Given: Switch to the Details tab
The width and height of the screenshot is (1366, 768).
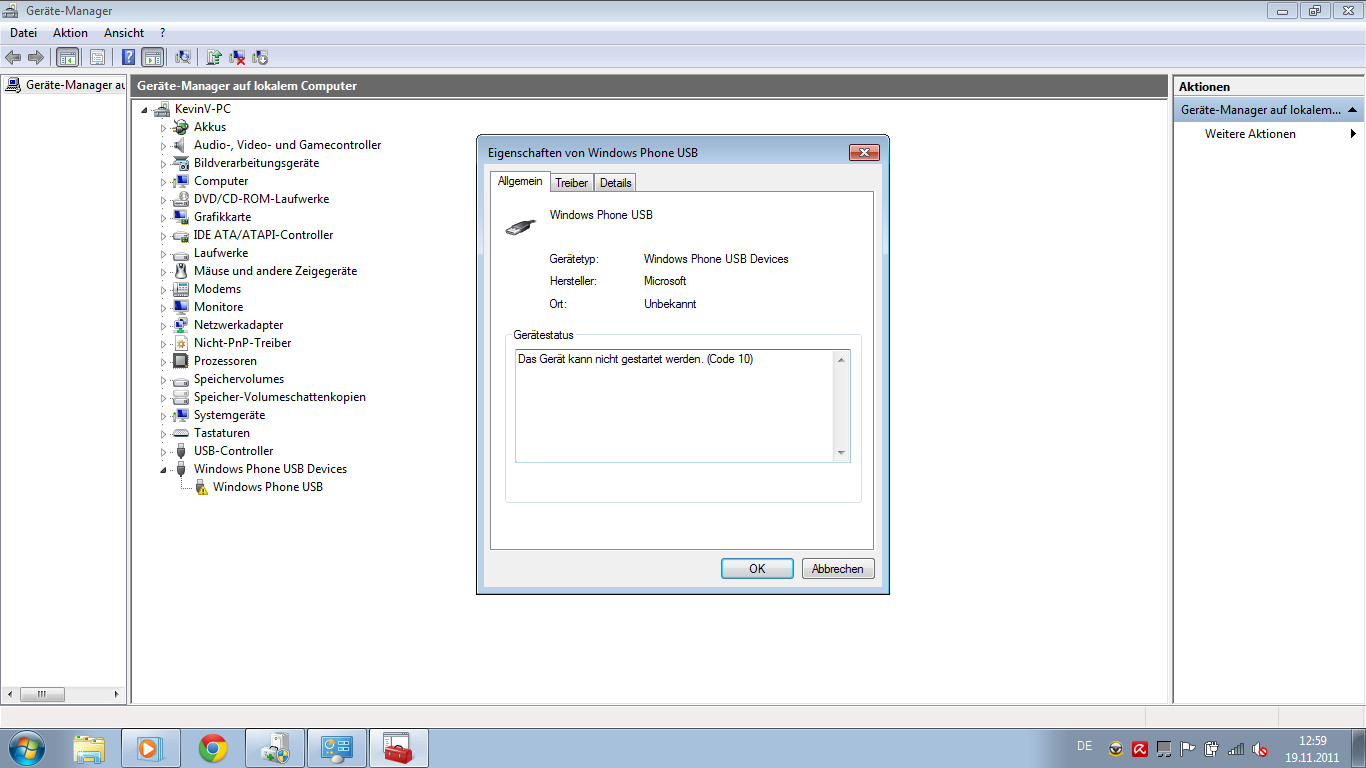Looking at the screenshot, I should click(x=615, y=183).
